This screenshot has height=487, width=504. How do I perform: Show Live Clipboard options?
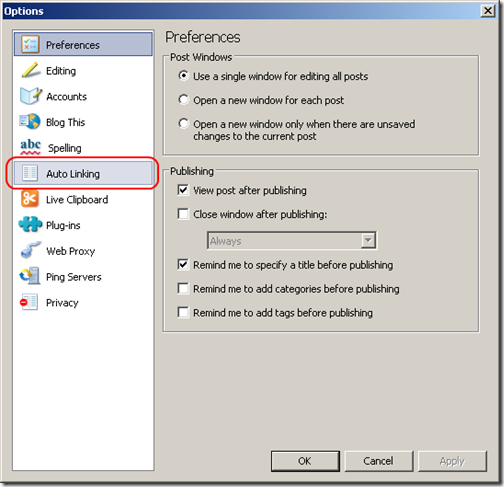point(77,200)
